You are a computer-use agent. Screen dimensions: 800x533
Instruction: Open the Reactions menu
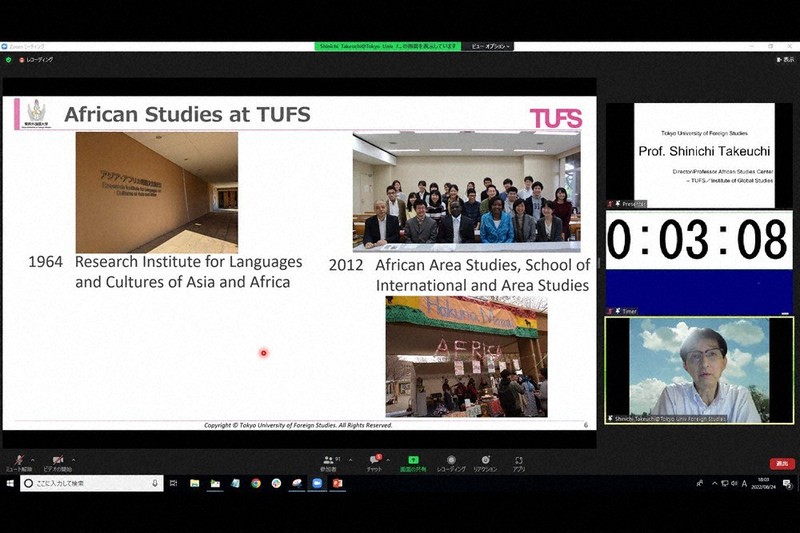tap(485, 463)
